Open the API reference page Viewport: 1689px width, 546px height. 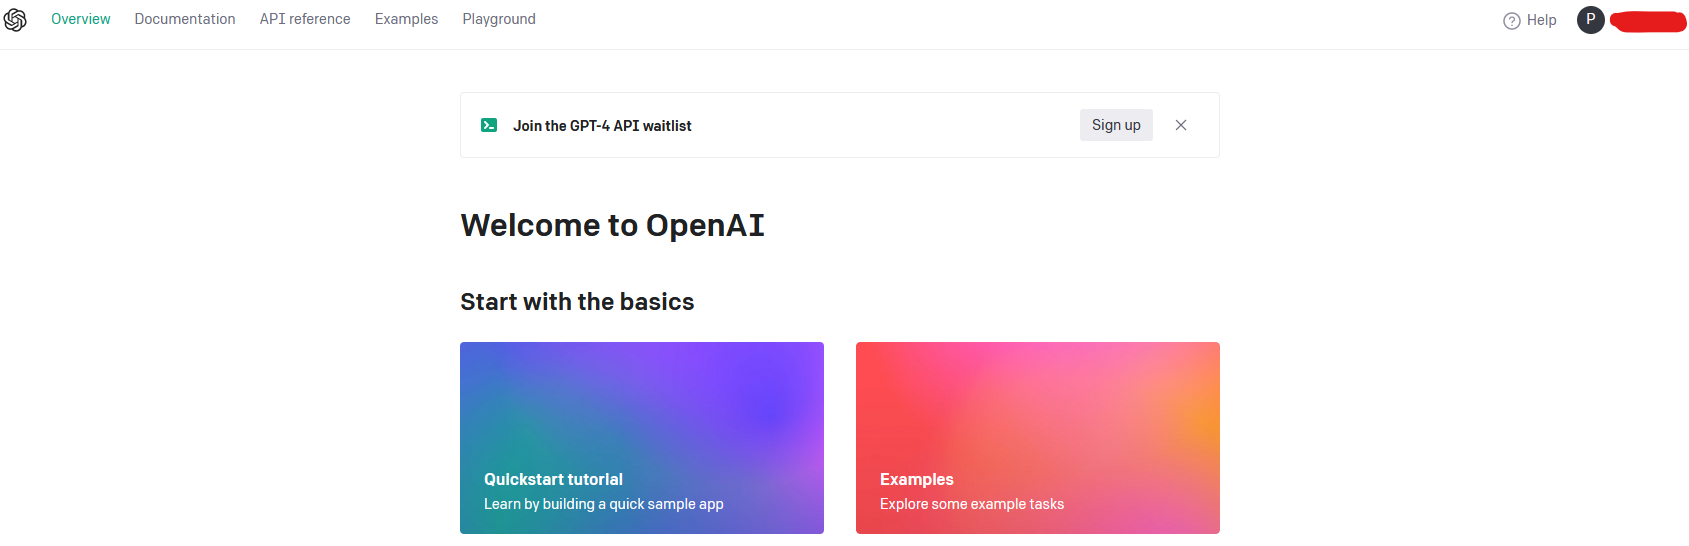tap(305, 19)
